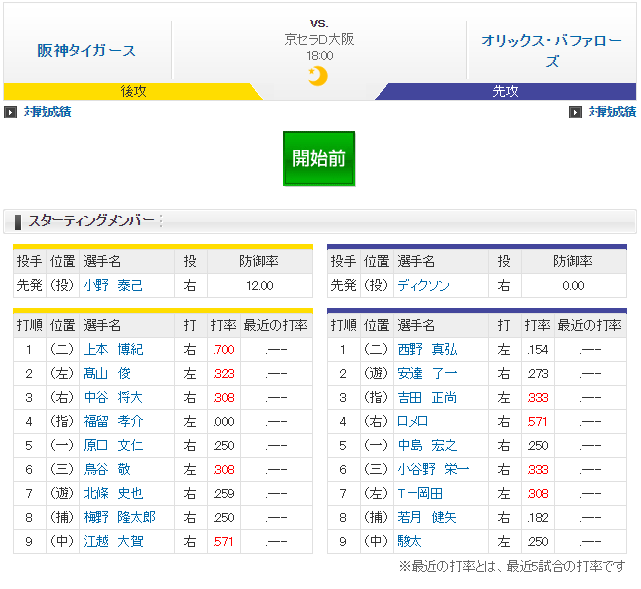This screenshot has height=589, width=641.
Task: Open player 江越 大賀 page
Action: (x=113, y=542)
